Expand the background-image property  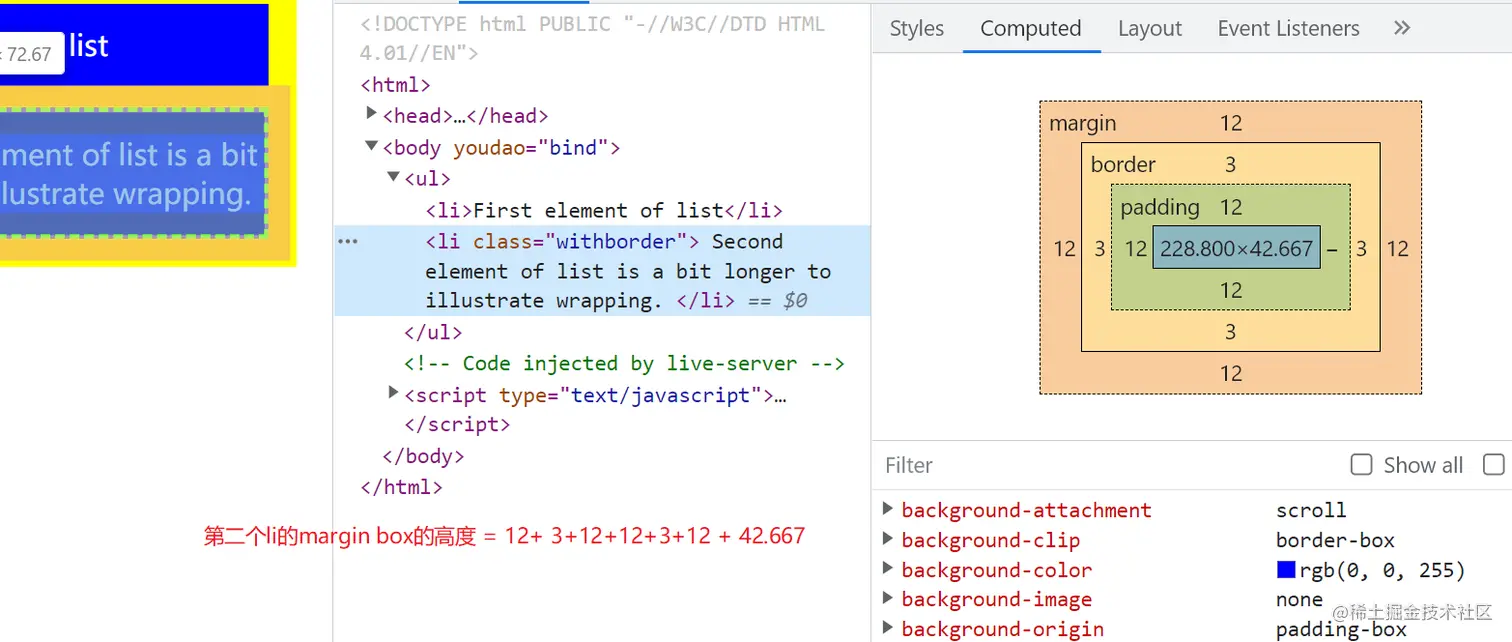click(x=888, y=598)
